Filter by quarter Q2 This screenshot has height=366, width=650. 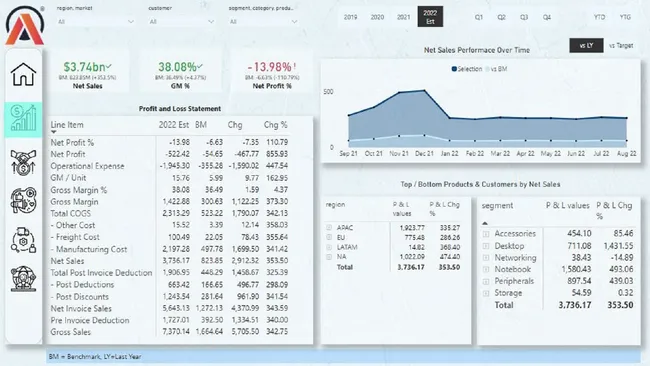(501, 17)
